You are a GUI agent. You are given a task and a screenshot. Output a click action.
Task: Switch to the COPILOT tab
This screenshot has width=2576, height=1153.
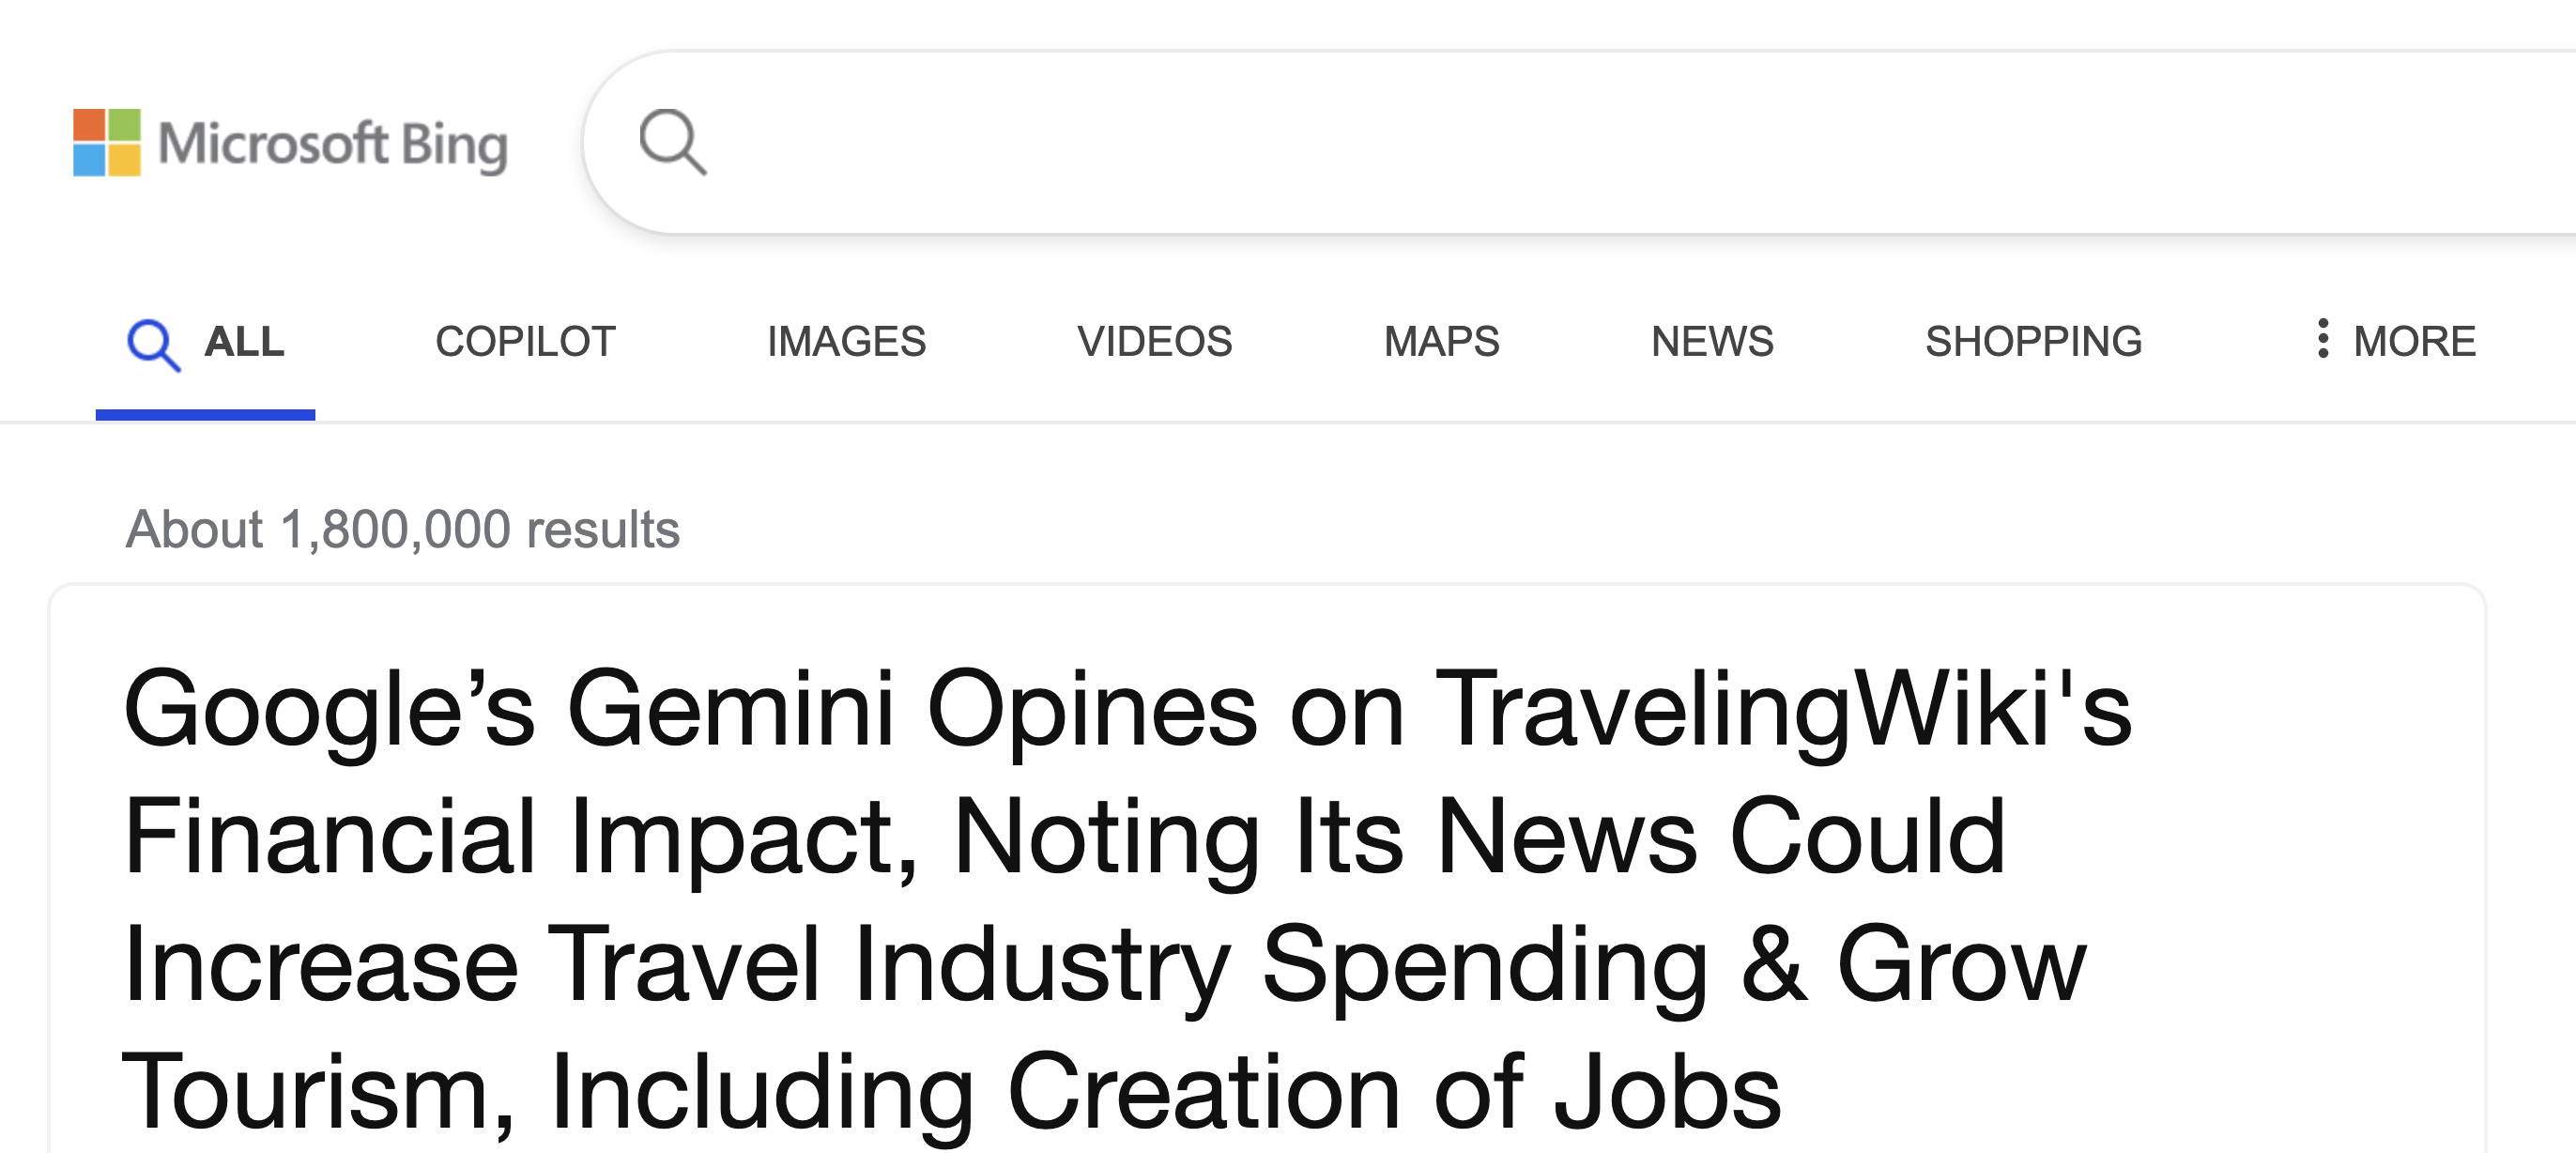point(525,342)
